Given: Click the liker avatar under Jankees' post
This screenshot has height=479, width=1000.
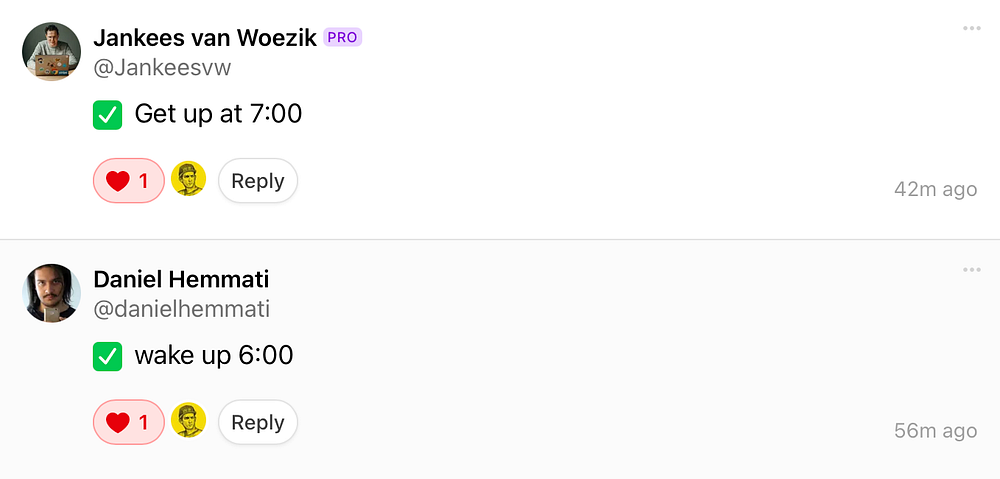Looking at the screenshot, I should [x=188, y=180].
